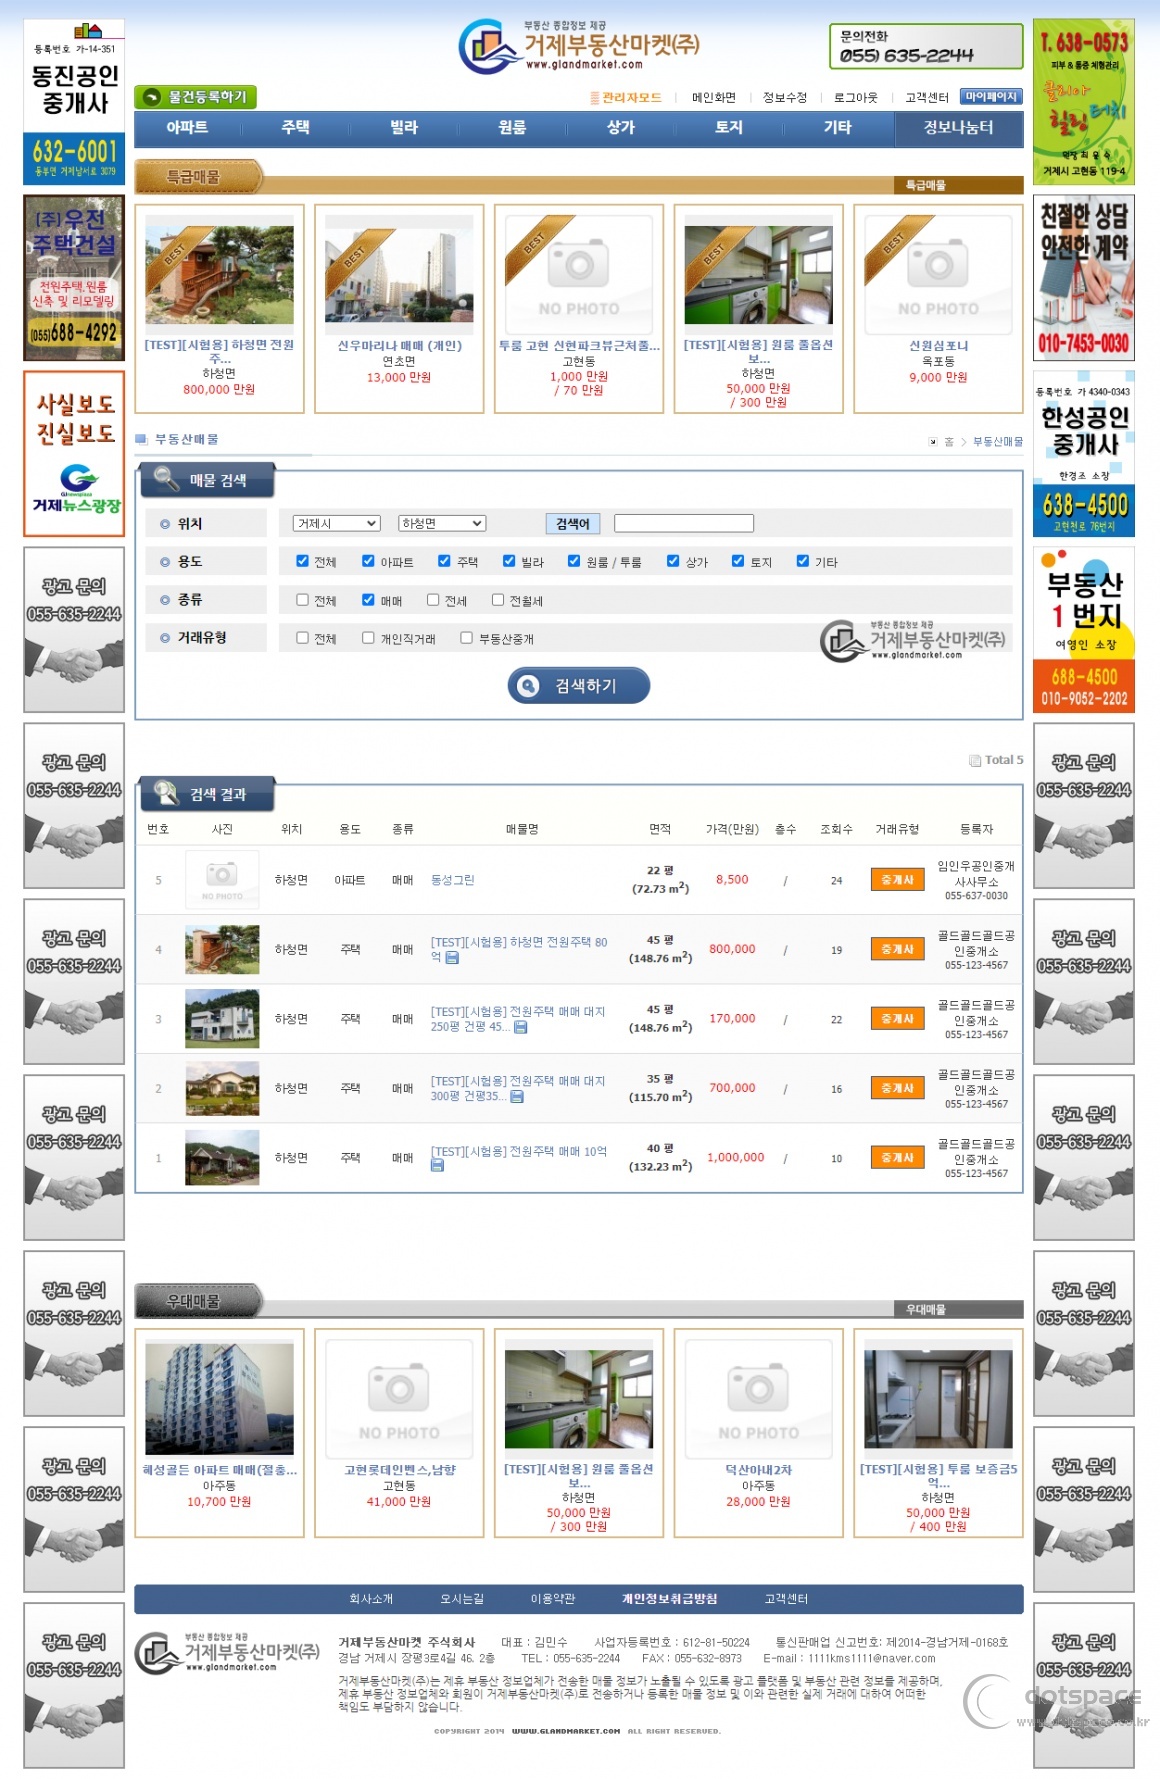Click the 물건등록하기 green button

click(x=196, y=97)
